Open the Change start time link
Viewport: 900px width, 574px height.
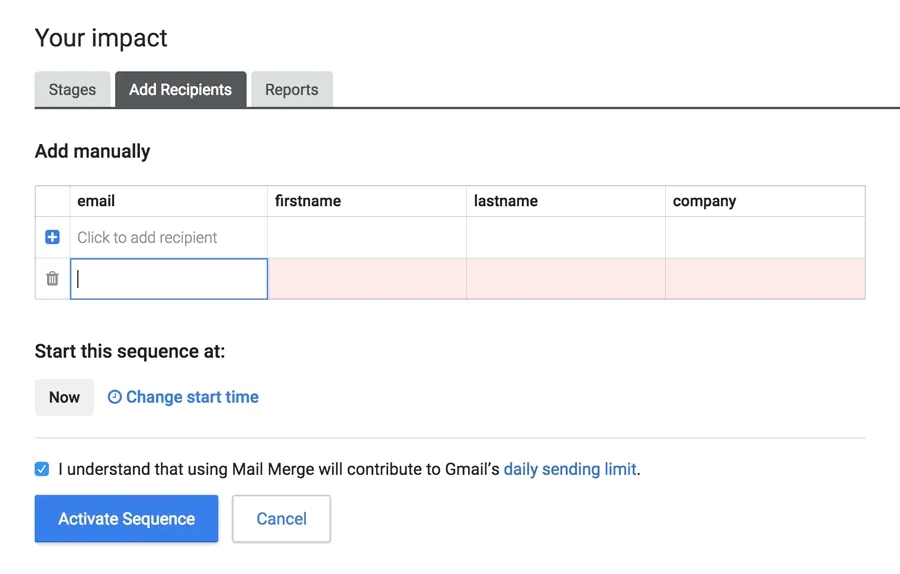click(192, 397)
